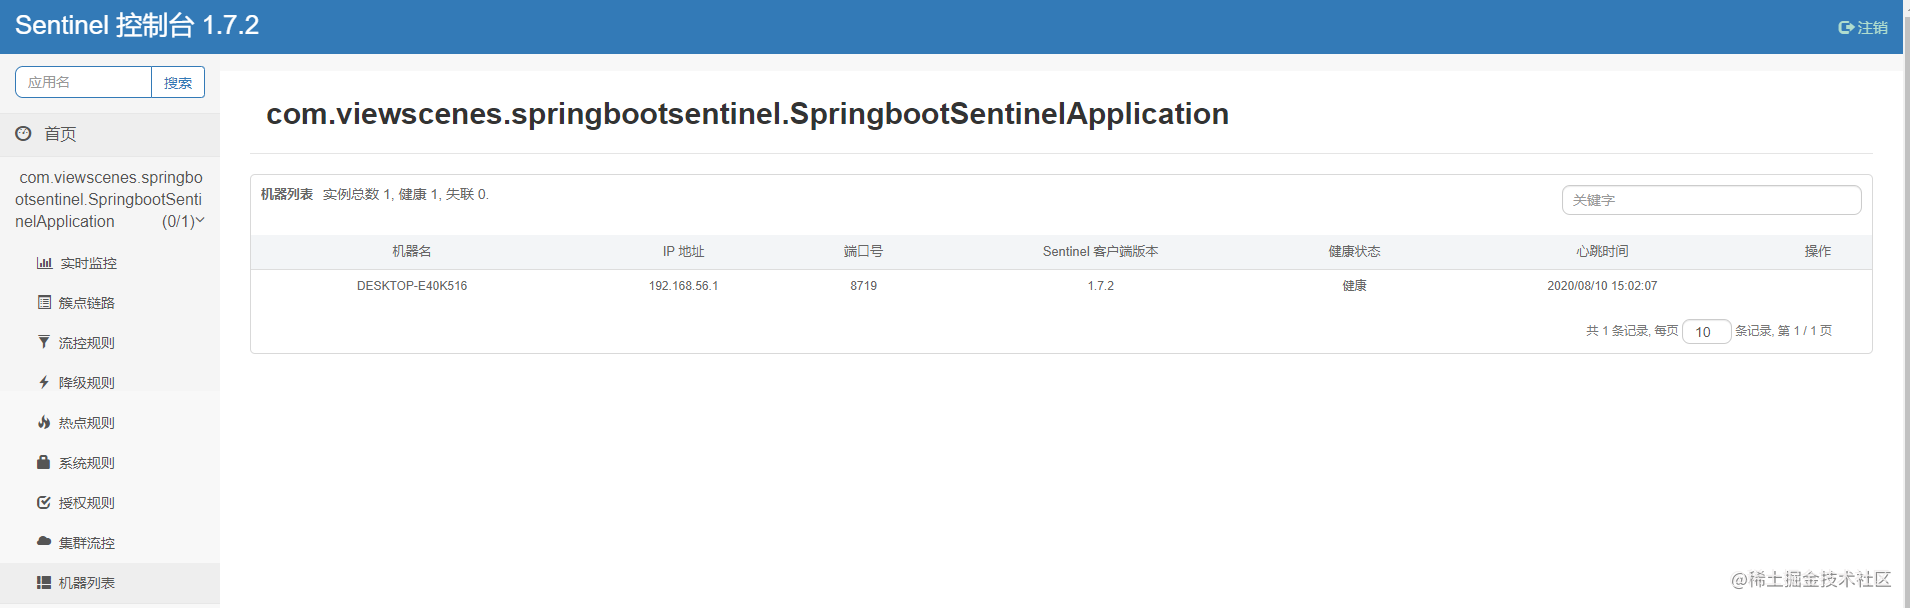Click the flame icon for 热点规则

click(44, 422)
